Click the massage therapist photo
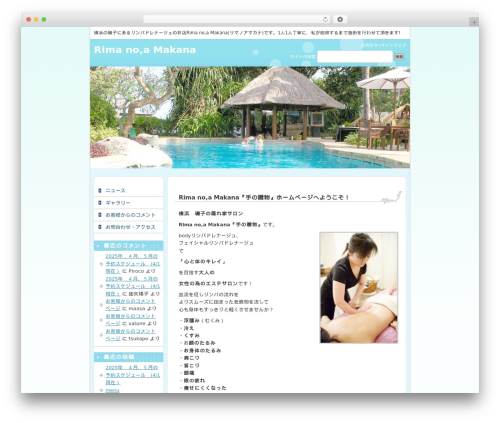Viewport: 500px width, 423px height. point(359,288)
